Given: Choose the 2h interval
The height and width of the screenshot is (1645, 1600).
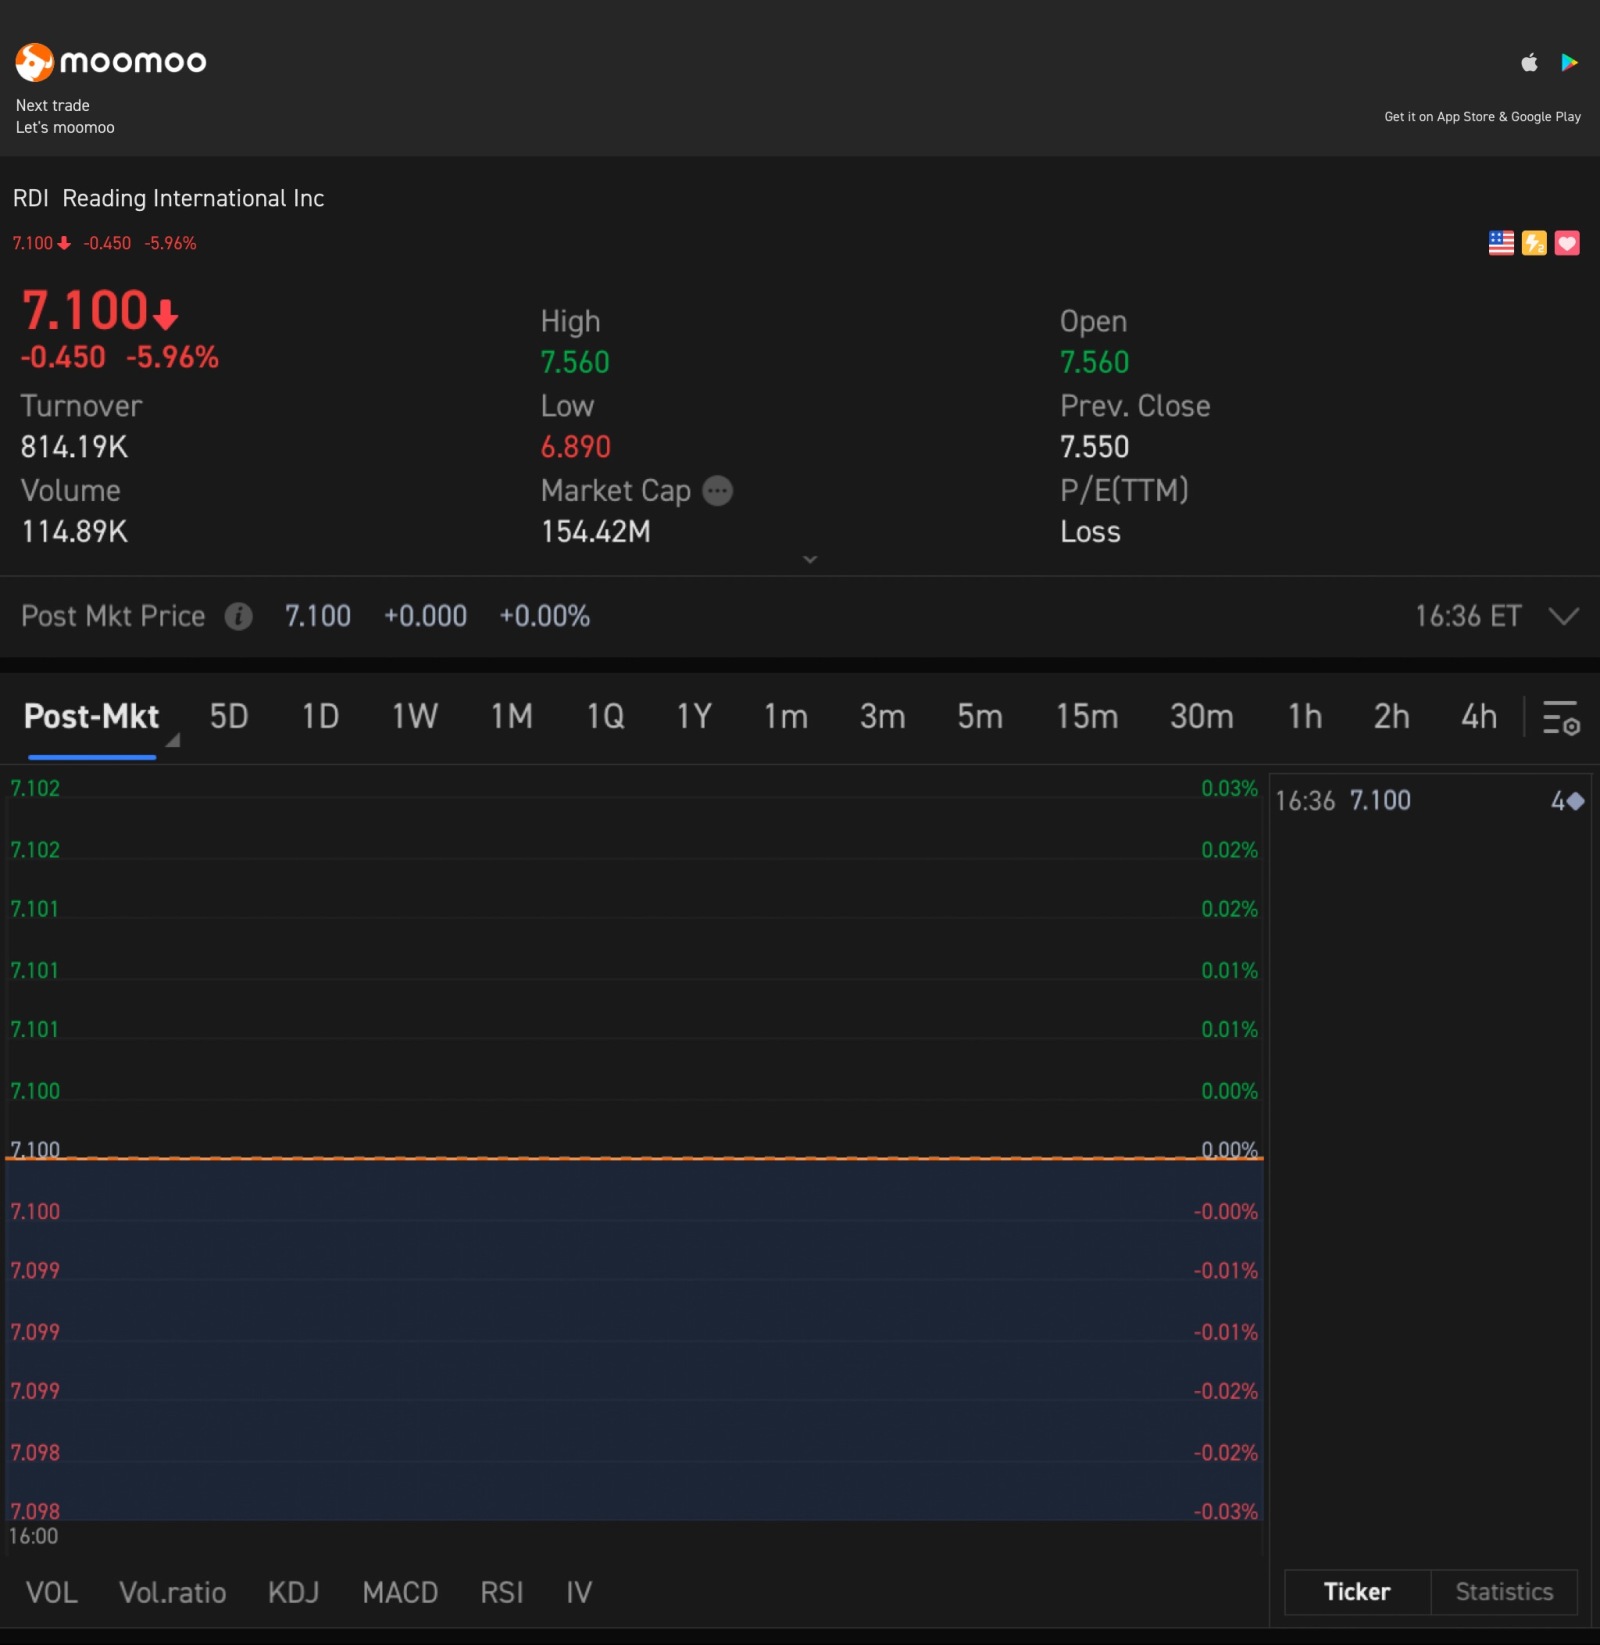Looking at the screenshot, I should [1392, 717].
